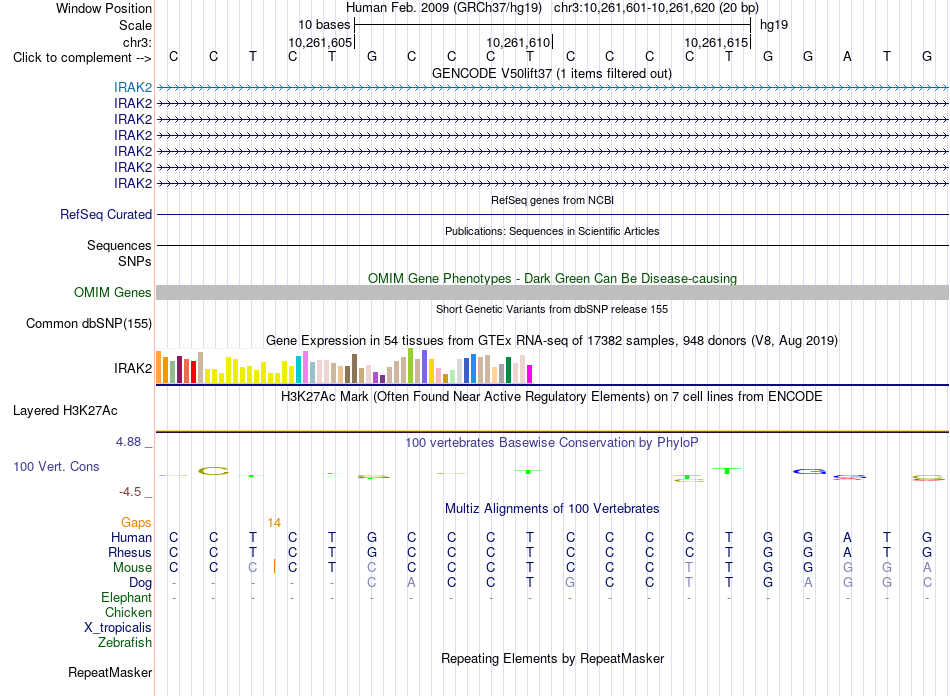
Task: Click the magenta last bar in GTEx chart
Action: tap(530, 374)
